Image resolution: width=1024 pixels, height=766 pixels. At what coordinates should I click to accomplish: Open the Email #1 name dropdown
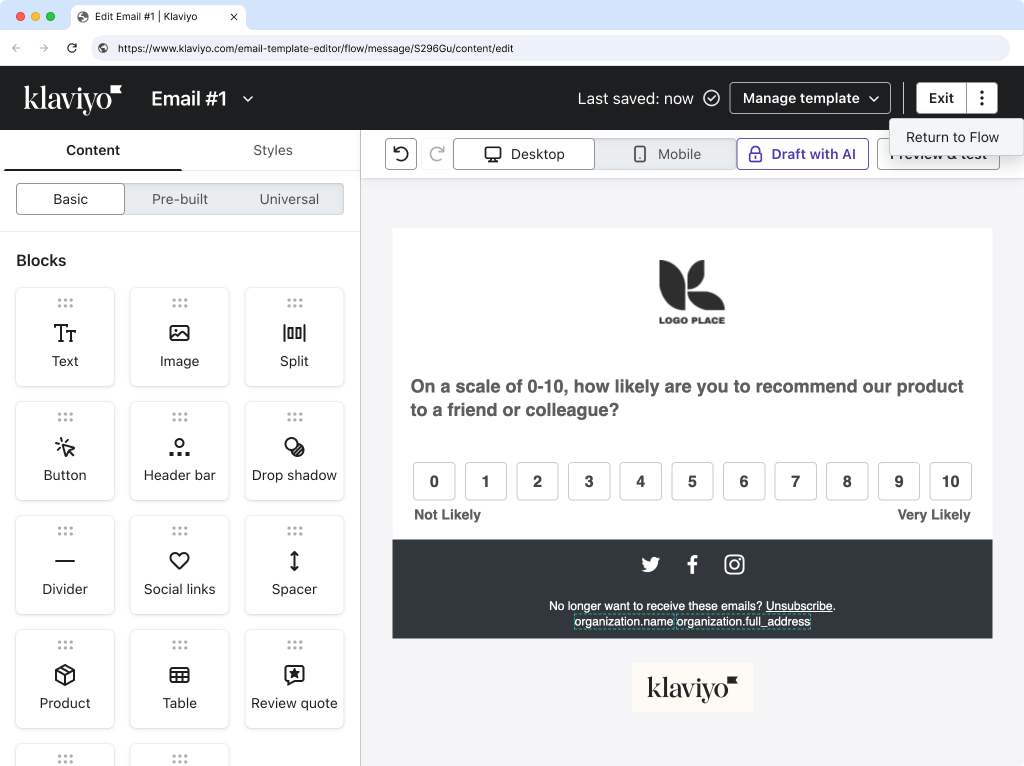(x=203, y=98)
